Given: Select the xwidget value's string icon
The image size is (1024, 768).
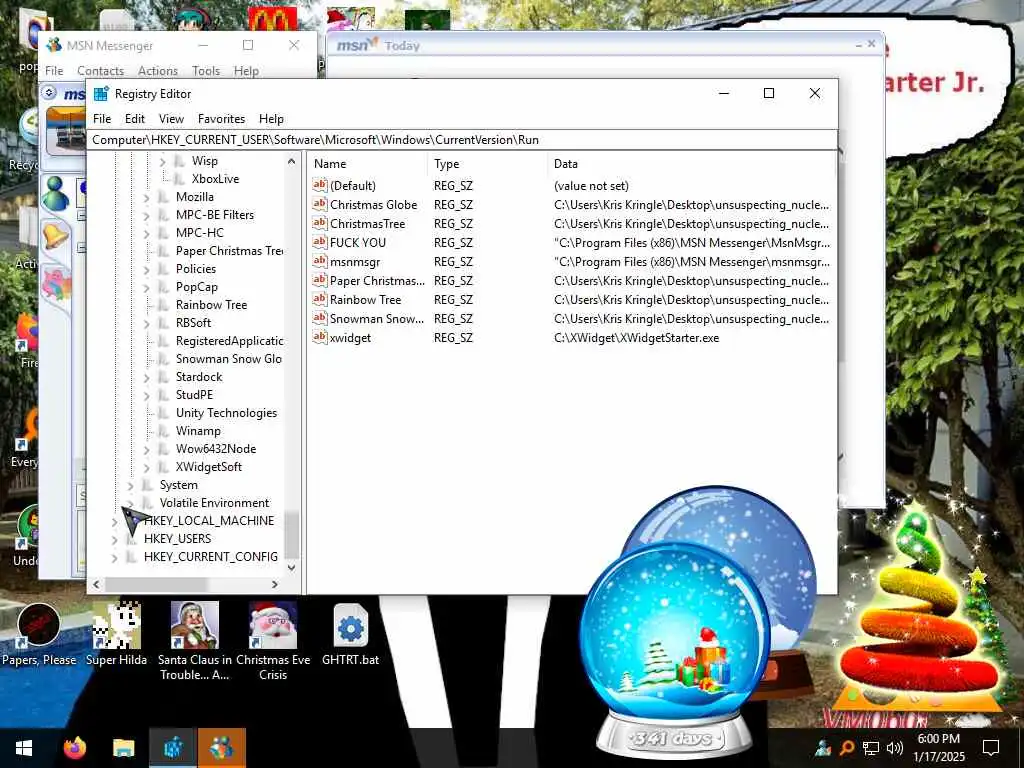Looking at the screenshot, I should 319,338.
